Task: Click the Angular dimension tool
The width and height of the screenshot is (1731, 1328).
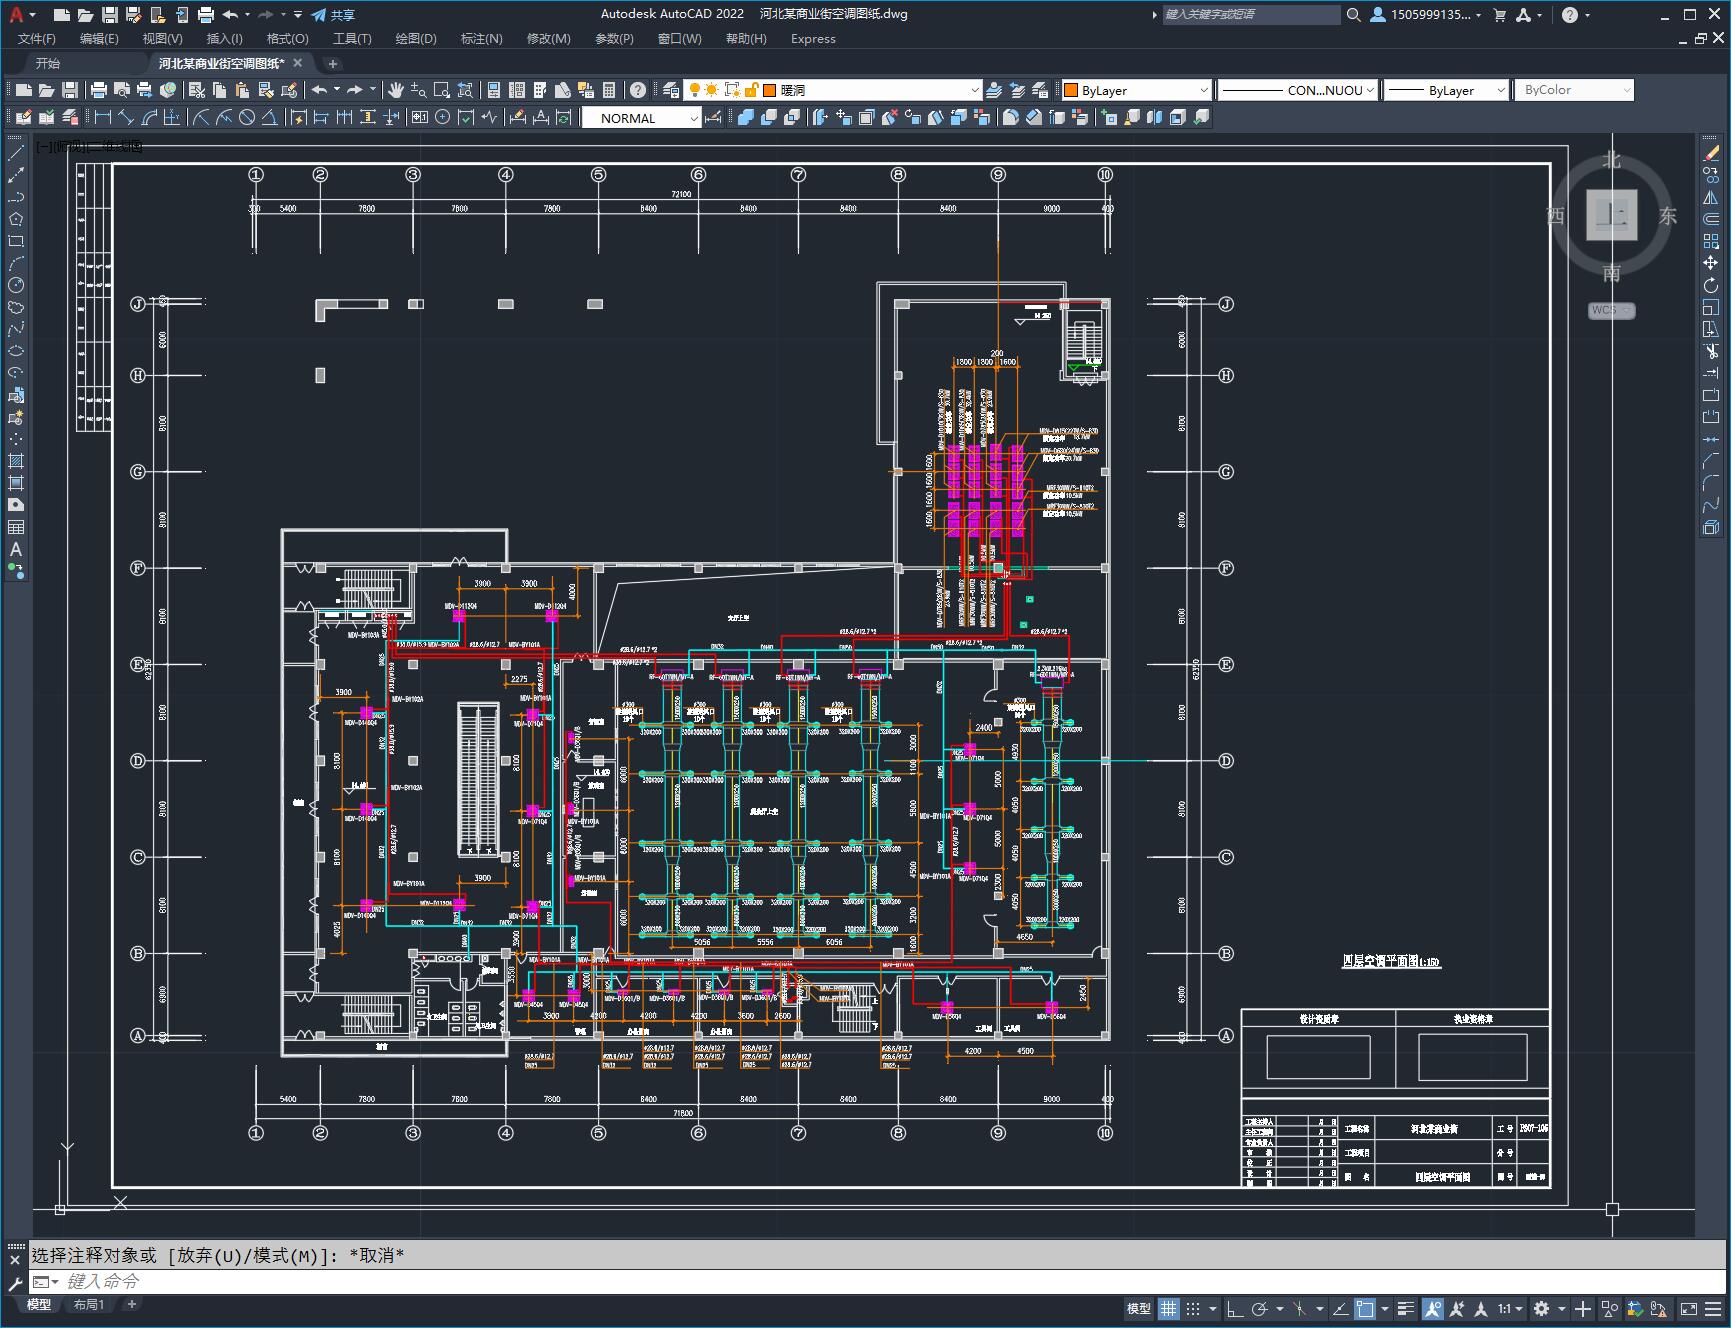Action: click(269, 118)
